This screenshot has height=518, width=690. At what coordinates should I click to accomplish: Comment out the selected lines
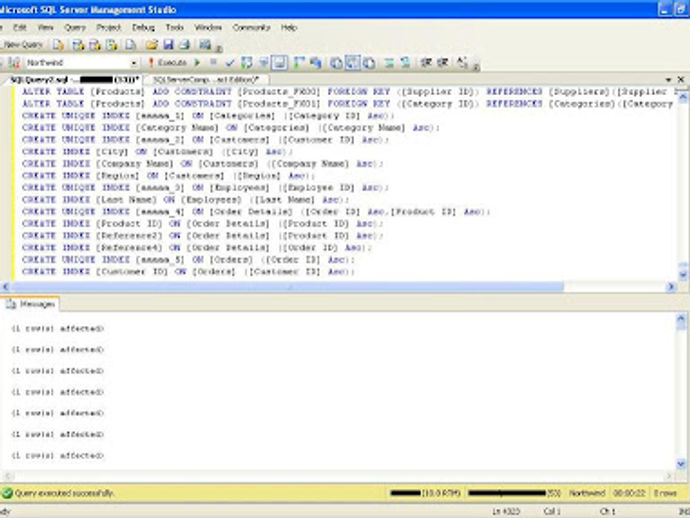[389, 63]
